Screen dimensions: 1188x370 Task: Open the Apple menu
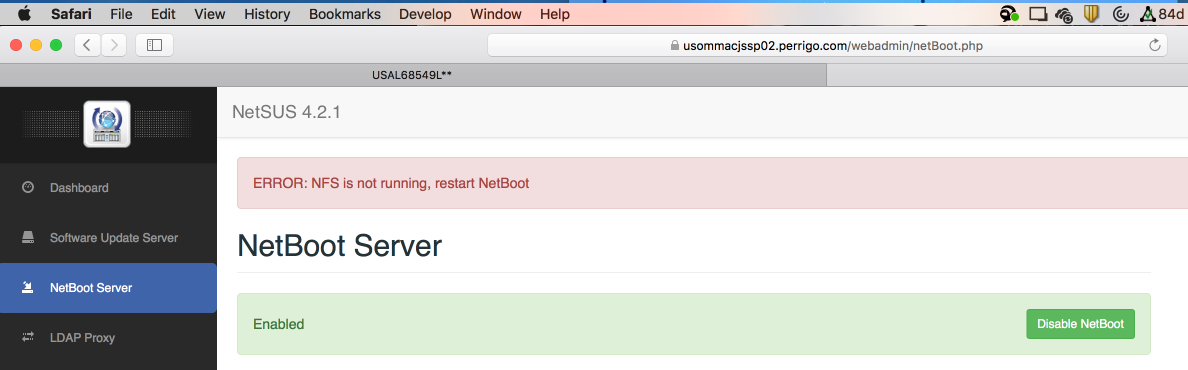pyautogui.click(x=23, y=14)
